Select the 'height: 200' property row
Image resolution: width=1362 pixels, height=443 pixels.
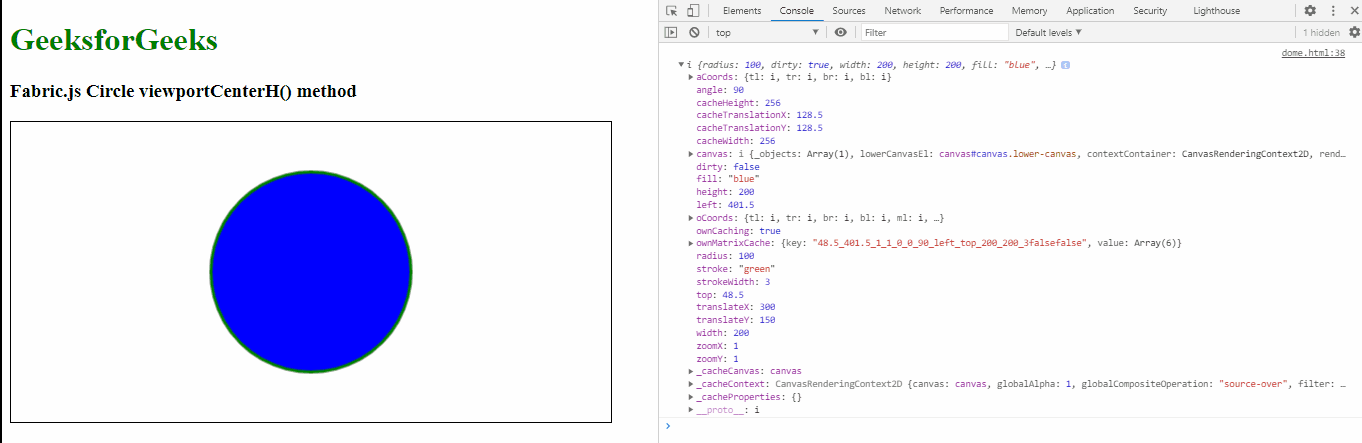pyautogui.click(x=725, y=192)
